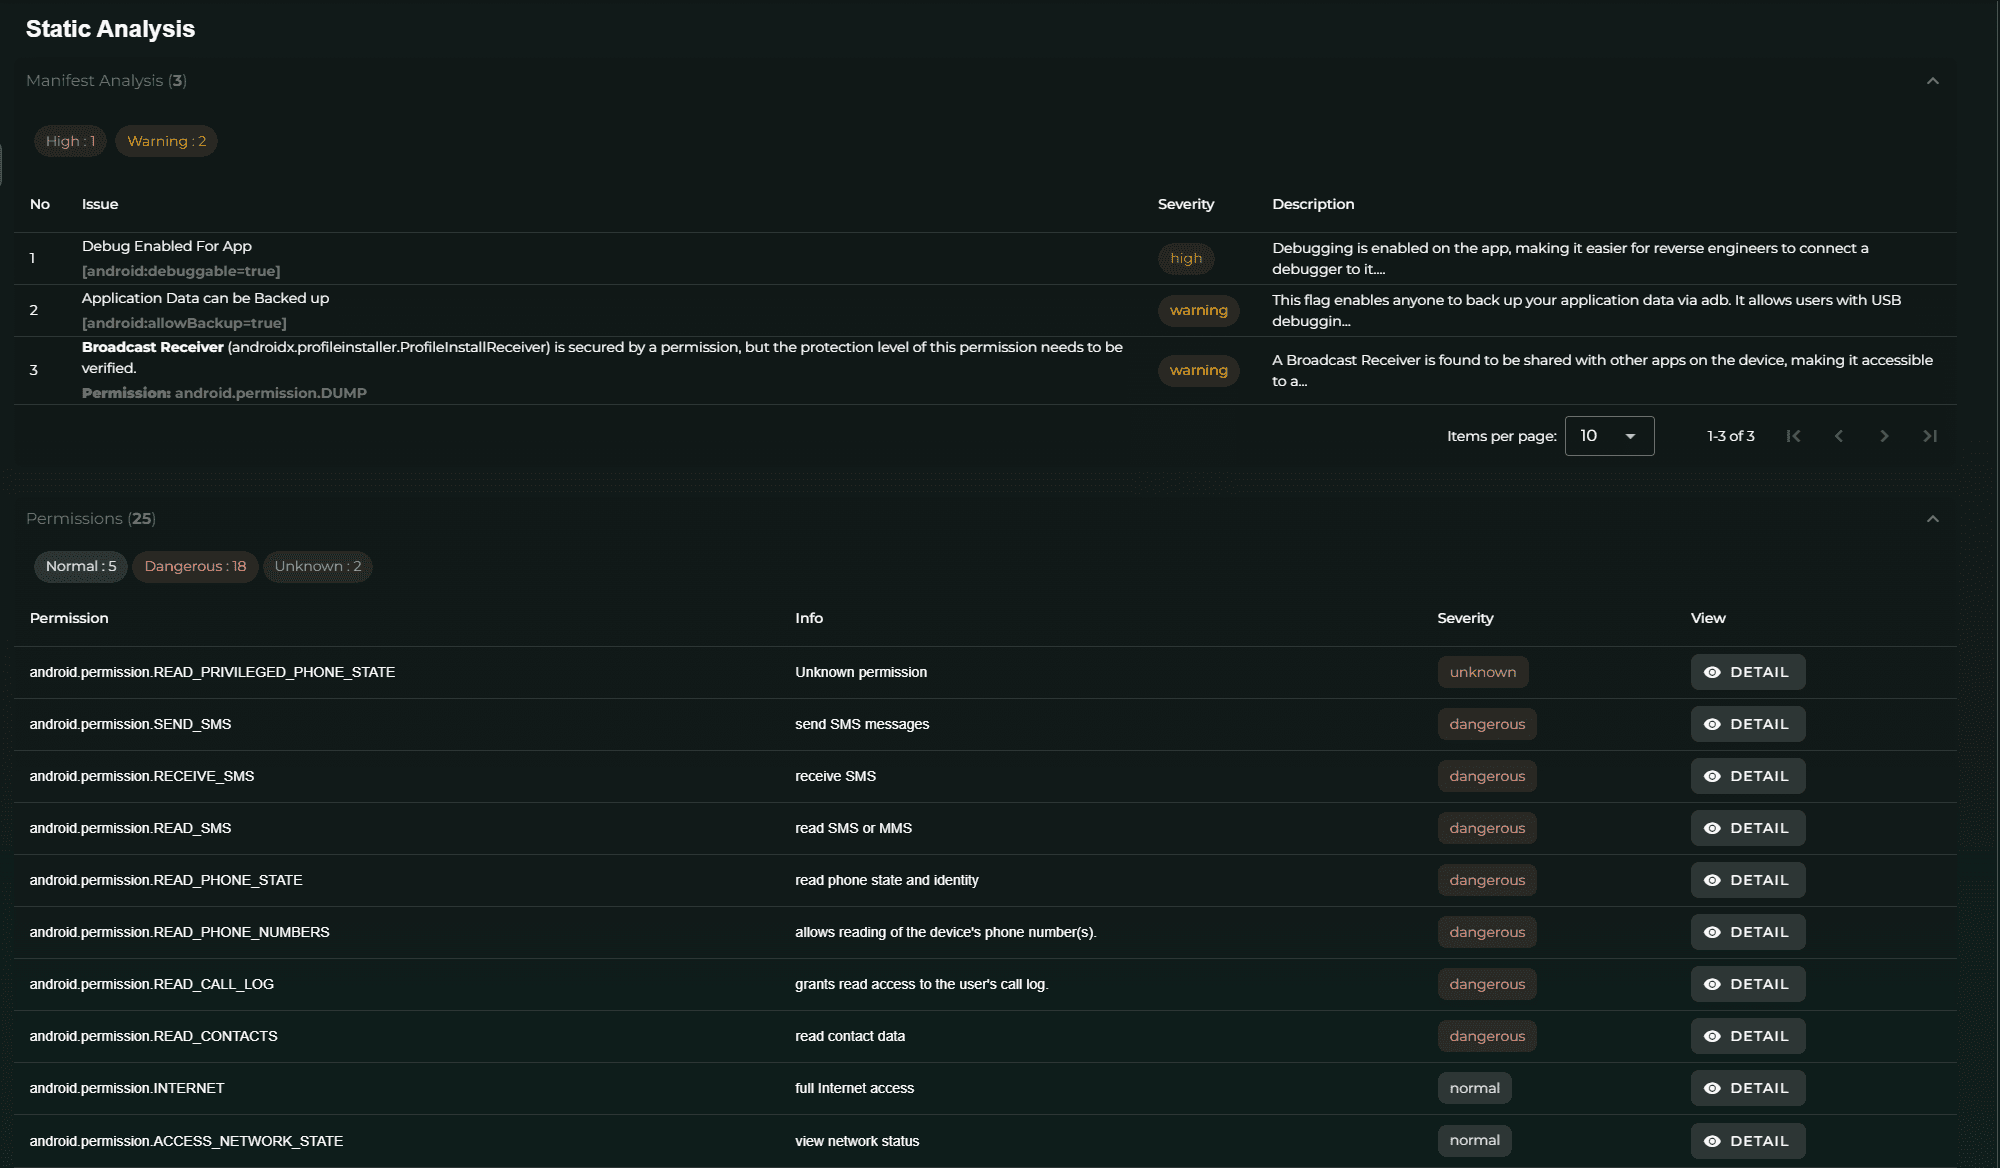Filter manifest issues by High : 1 chip
2000x1168 pixels.
(x=70, y=141)
